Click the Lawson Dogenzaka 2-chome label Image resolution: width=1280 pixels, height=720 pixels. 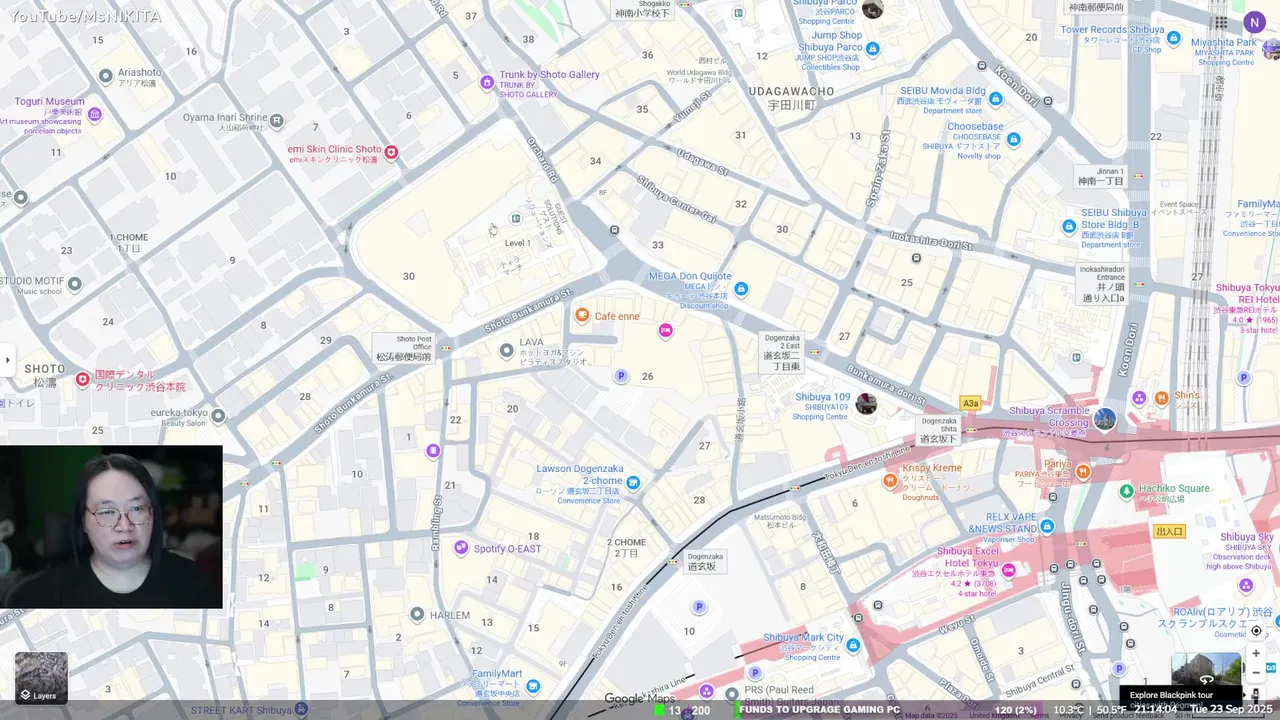580,475
